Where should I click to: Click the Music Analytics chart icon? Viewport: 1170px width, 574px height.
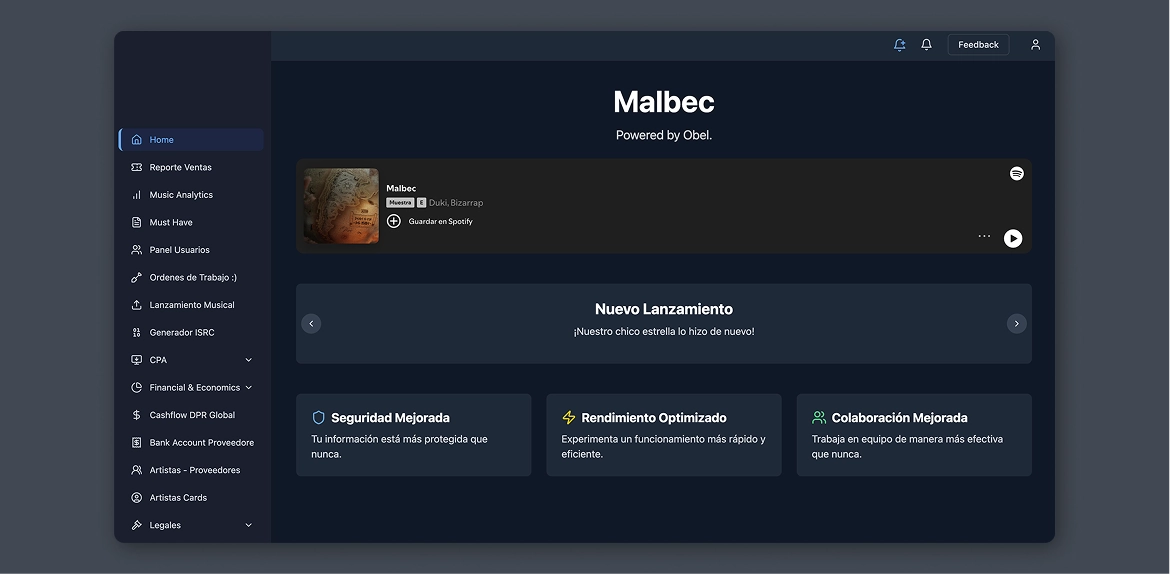pos(137,195)
